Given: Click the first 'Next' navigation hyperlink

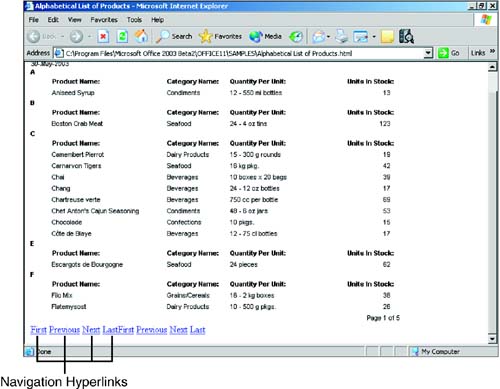Looking at the screenshot, I should pyautogui.click(x=91, y=330).
